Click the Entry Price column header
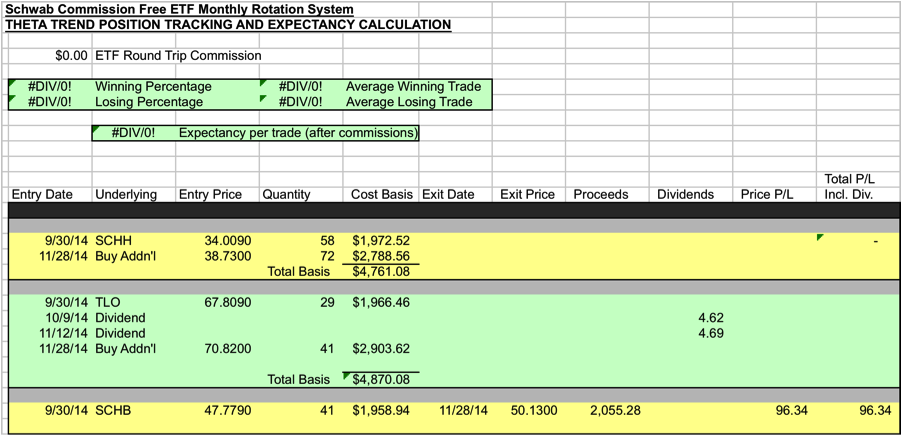The width and height of the screenshot is (902, 436). (211, 195)
